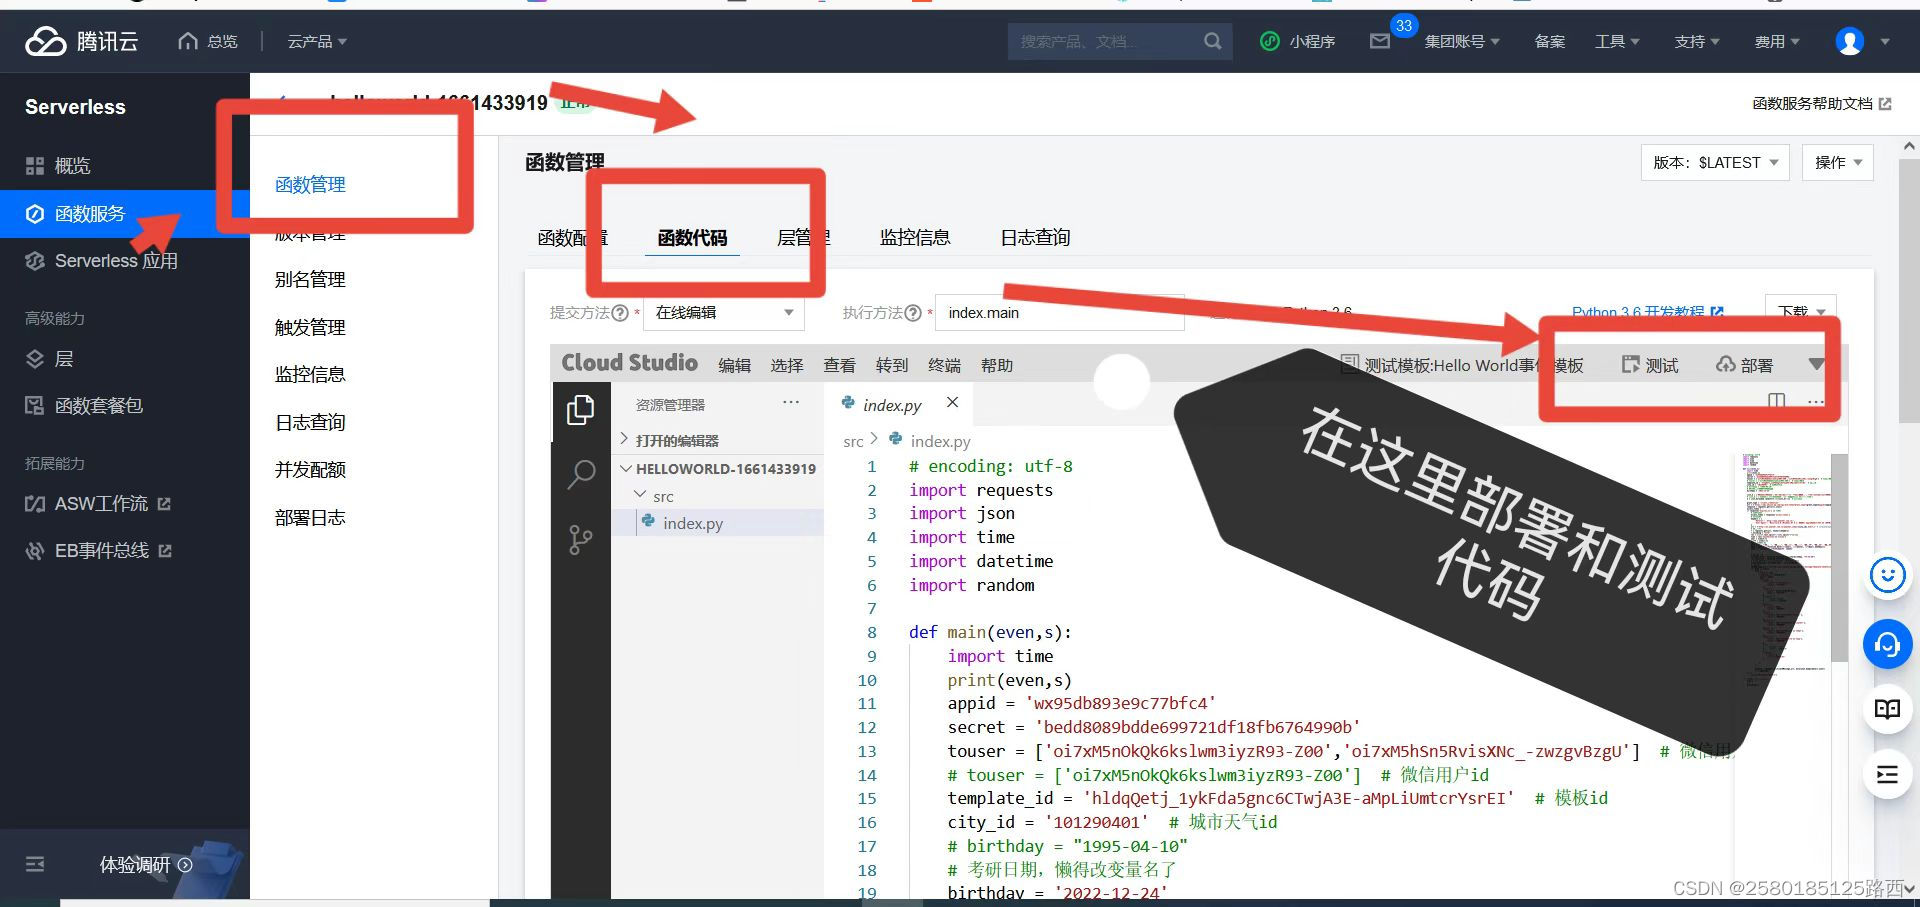Open the 版本: $LATEST dropdown

(1715, 162)
